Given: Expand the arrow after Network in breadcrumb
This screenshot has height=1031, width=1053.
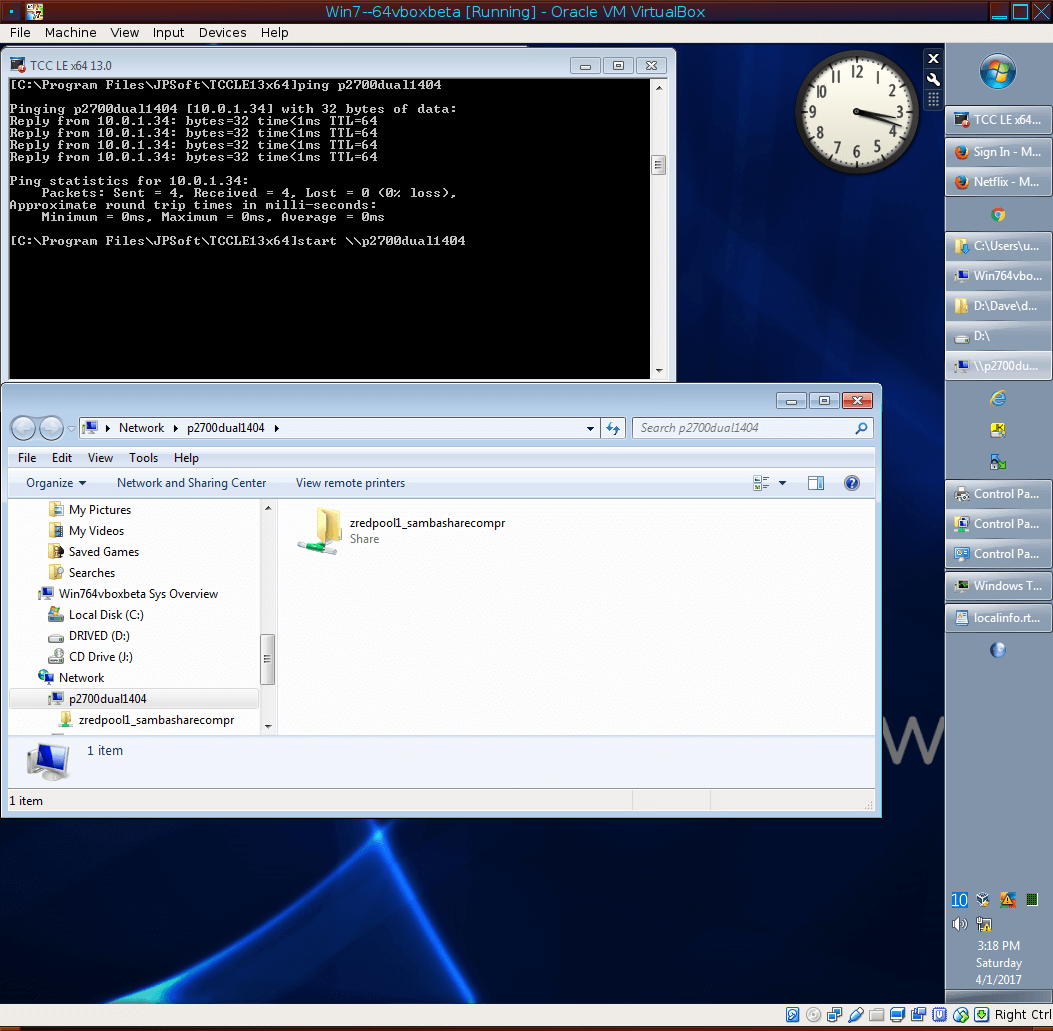Looking at the screenshot, I should (x=175, y=429).
